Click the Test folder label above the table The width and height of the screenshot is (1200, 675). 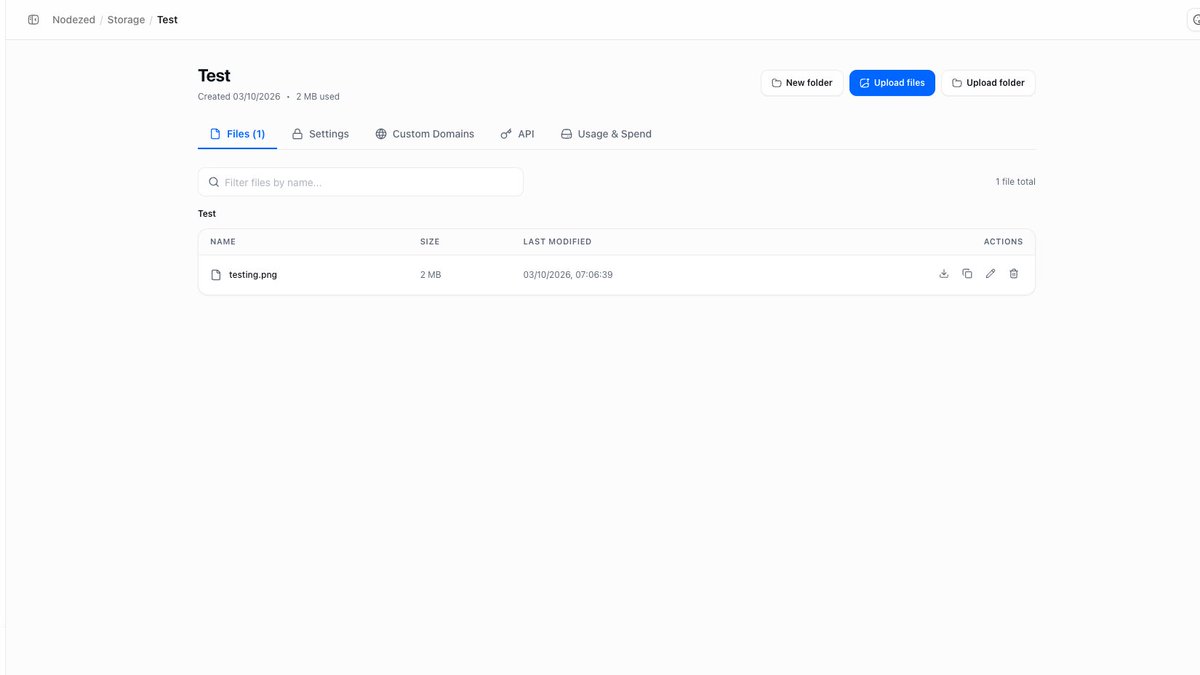coord(207,214)
